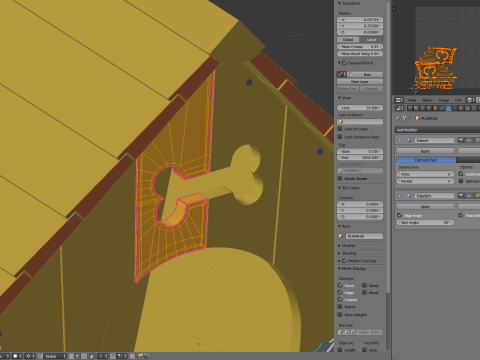Viewport: 480px width, 360px height.
Task: Enable Render Border checkbox
Action: (x=340, y=178)
